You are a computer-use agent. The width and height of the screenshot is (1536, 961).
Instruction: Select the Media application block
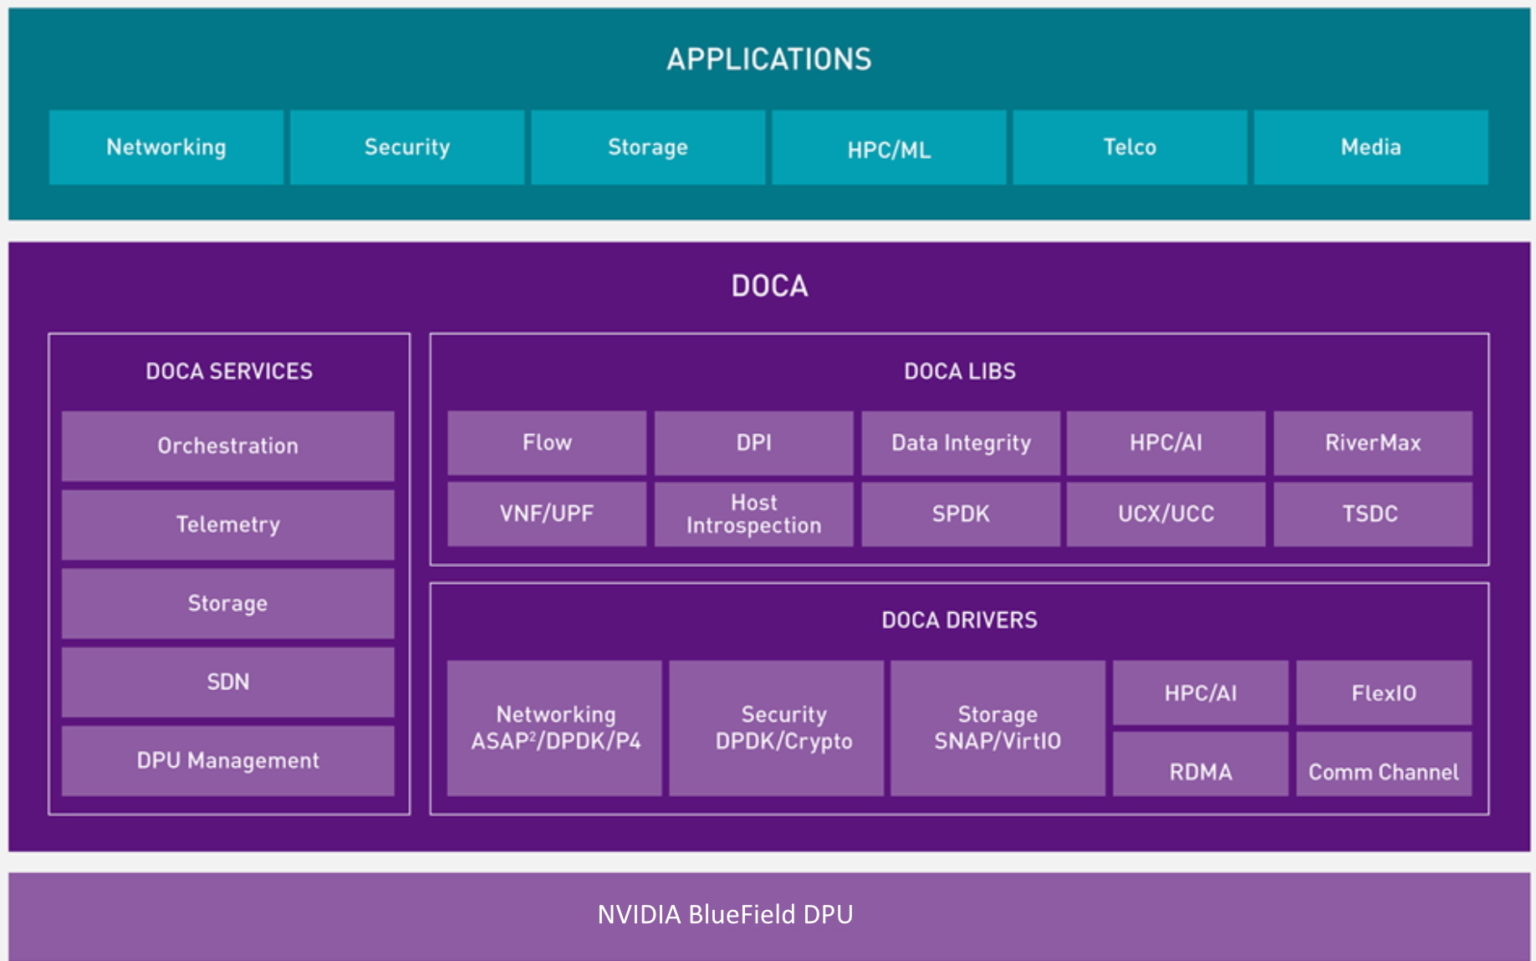pyautogui.click(x=1370, y=147)
